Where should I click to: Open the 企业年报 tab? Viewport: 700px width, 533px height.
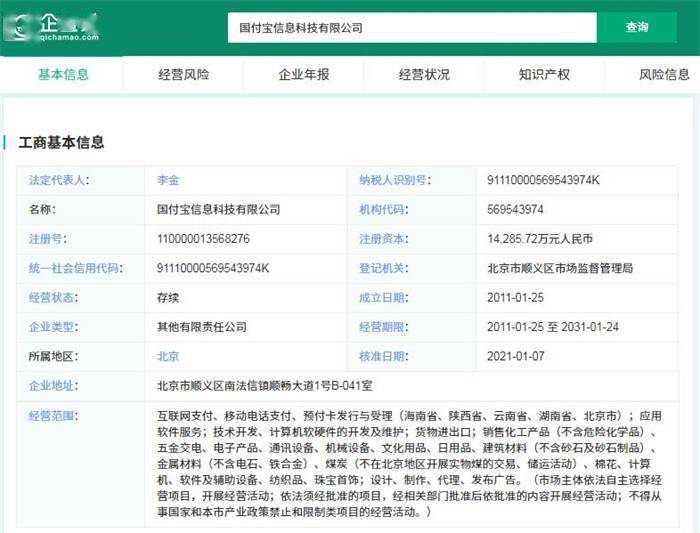[x=304, y=74]
